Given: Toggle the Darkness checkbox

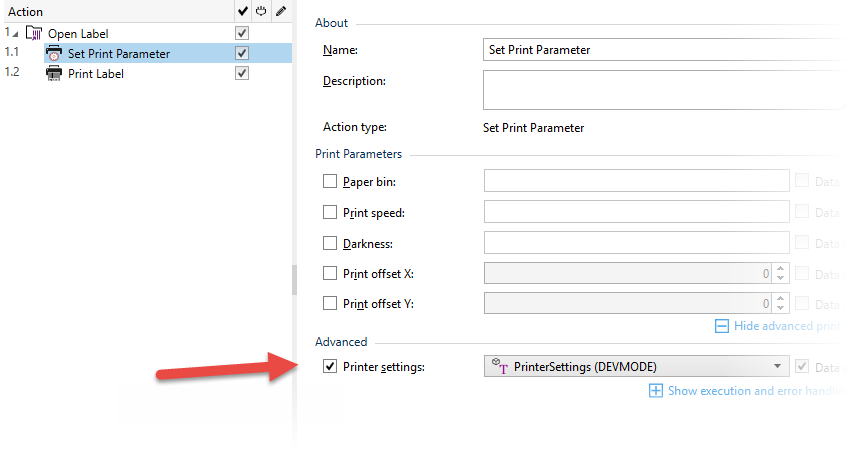Looking at the screenshot, I should [x=330, y=243].
